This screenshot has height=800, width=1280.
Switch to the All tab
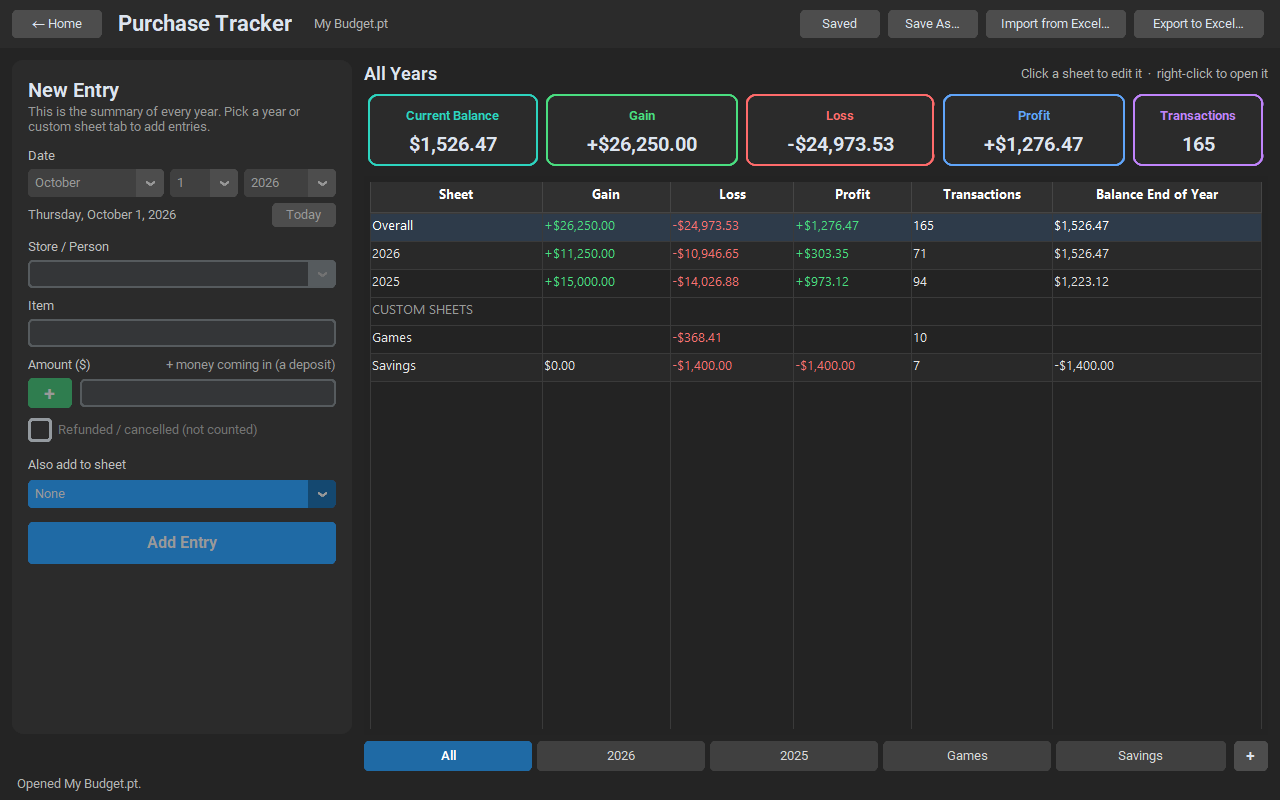pos(448,756)
